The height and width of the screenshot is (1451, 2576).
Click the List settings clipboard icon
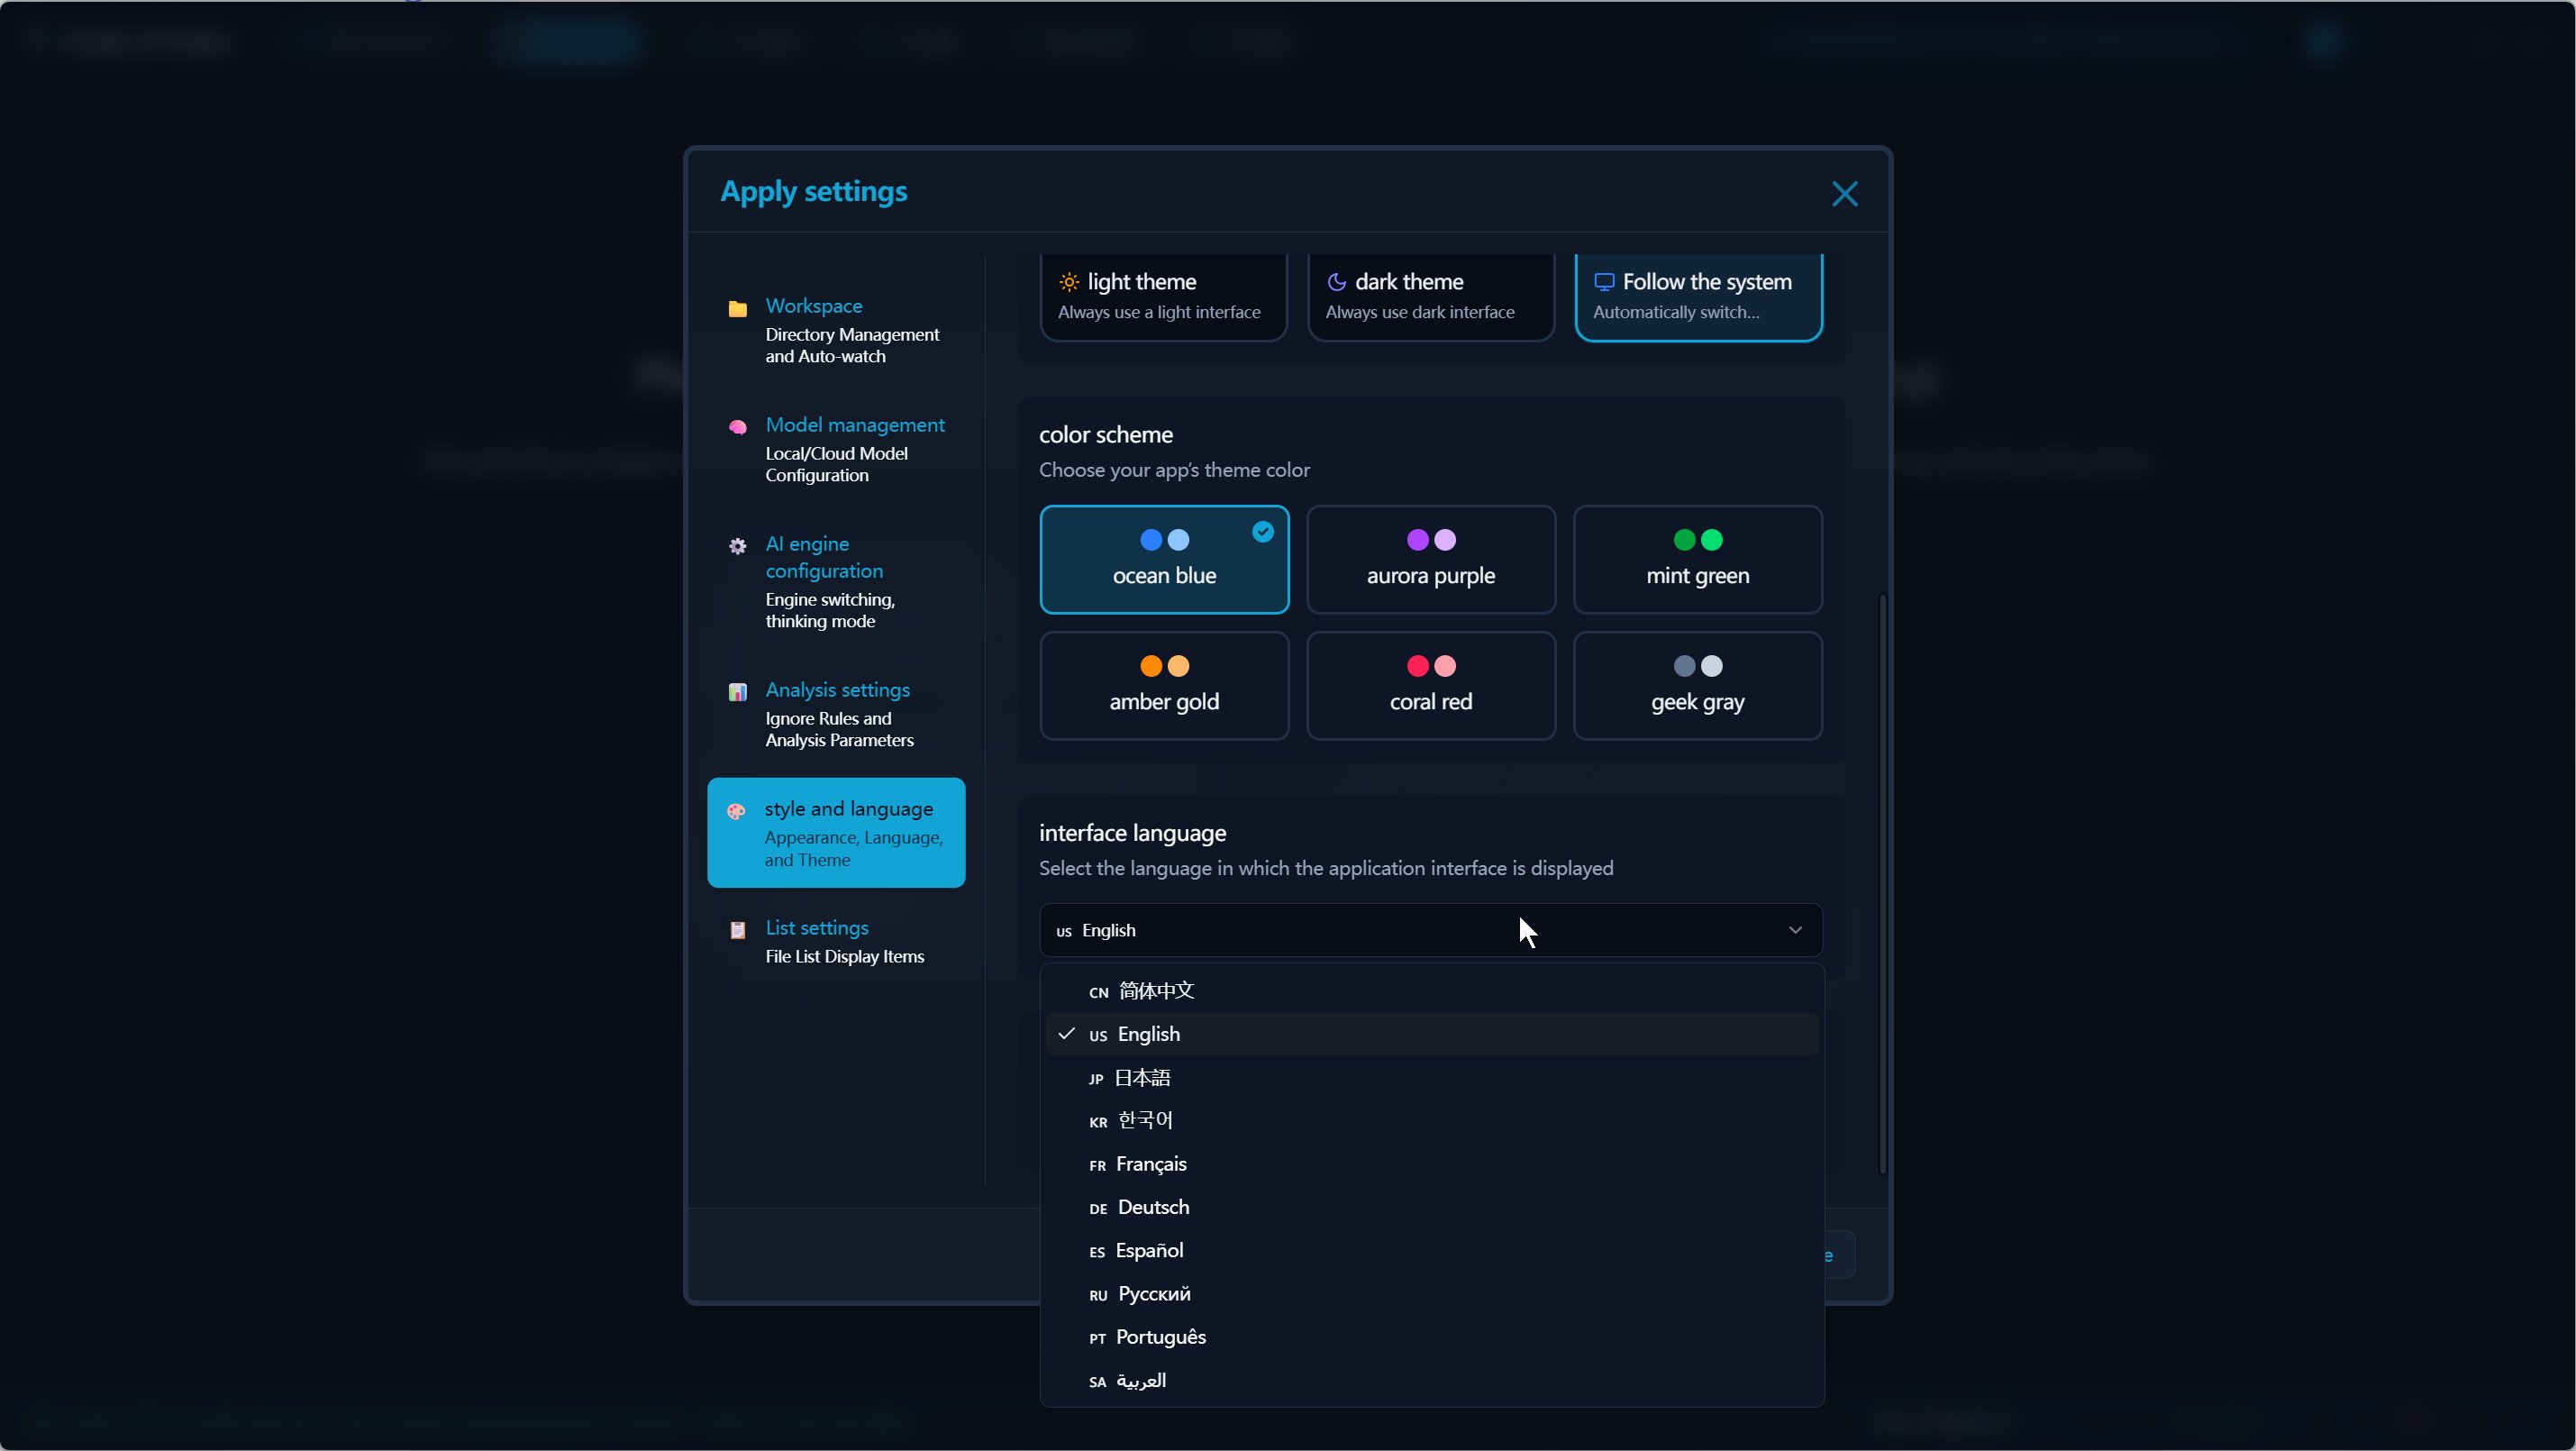click(738, 930)
